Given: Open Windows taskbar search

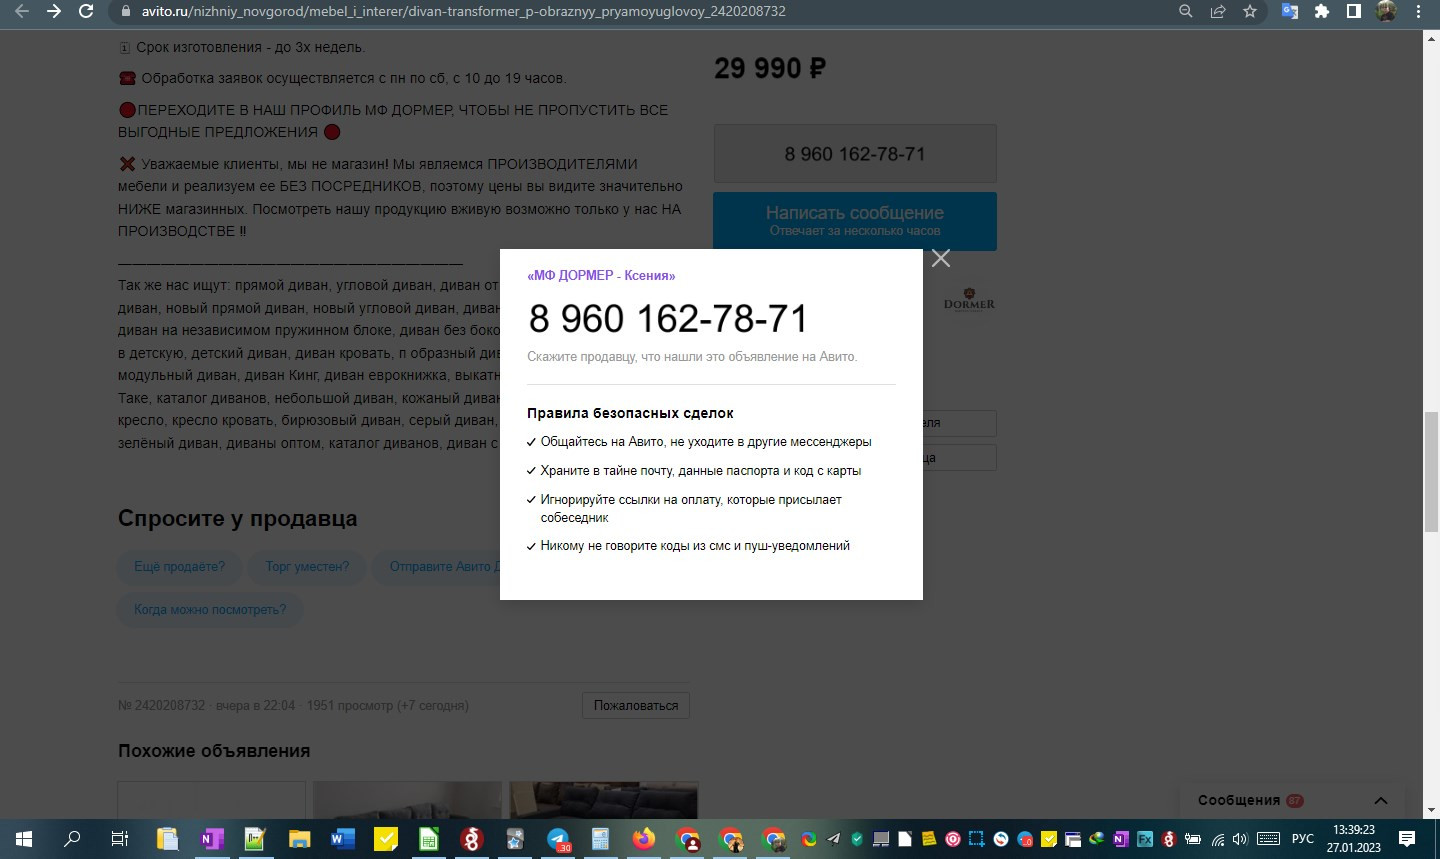Looking at the screenshot, I should tap(72, 839).
